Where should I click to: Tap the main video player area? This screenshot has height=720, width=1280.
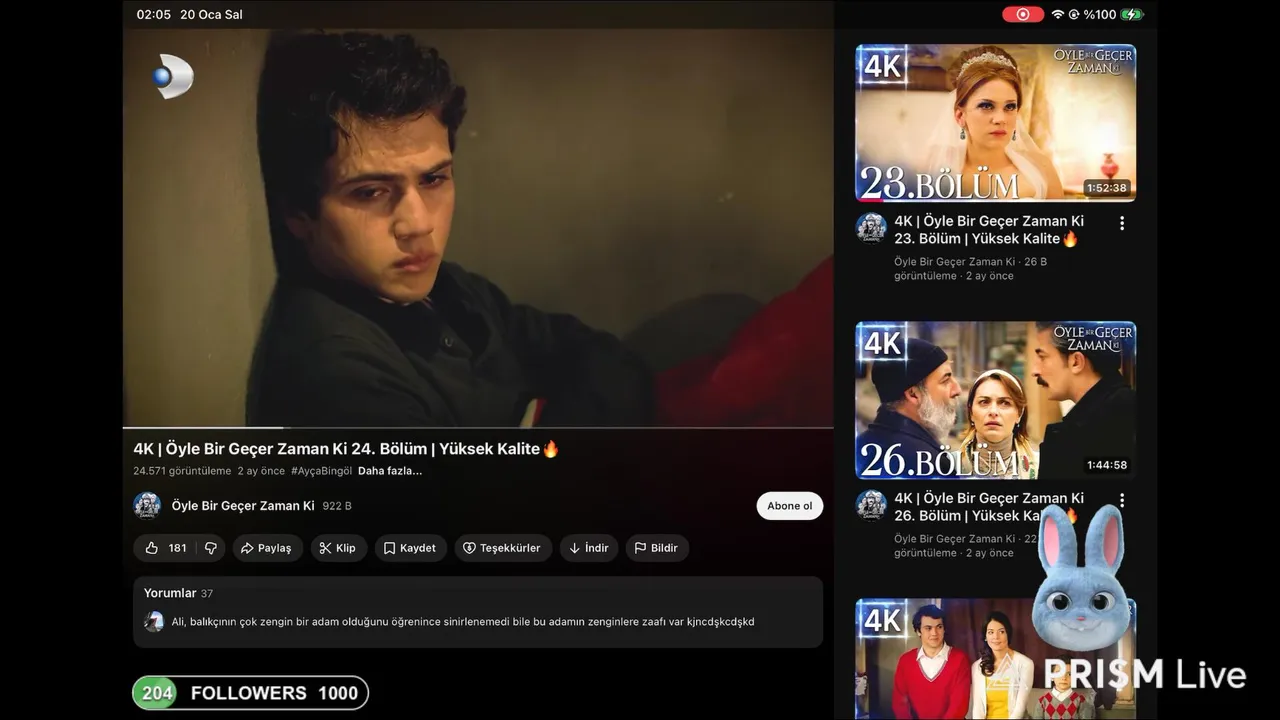pos(478,228)
